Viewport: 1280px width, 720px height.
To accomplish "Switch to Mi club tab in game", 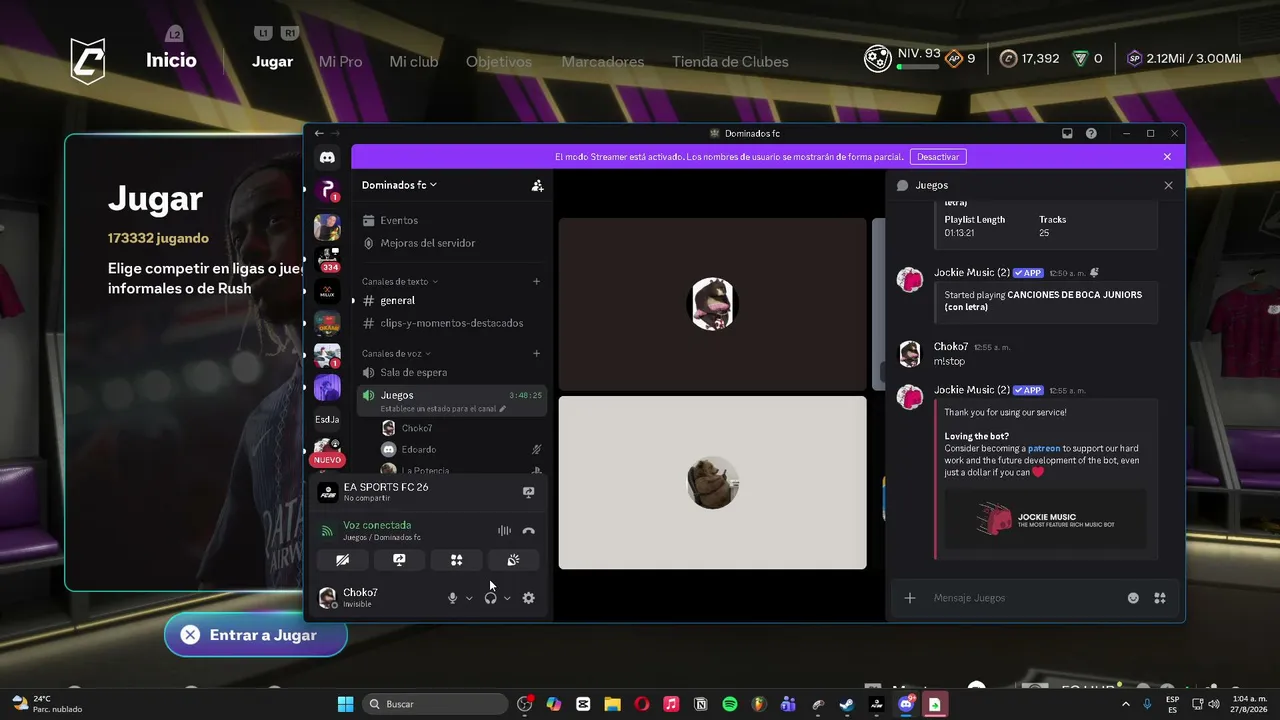I will [x=414, y=61].
